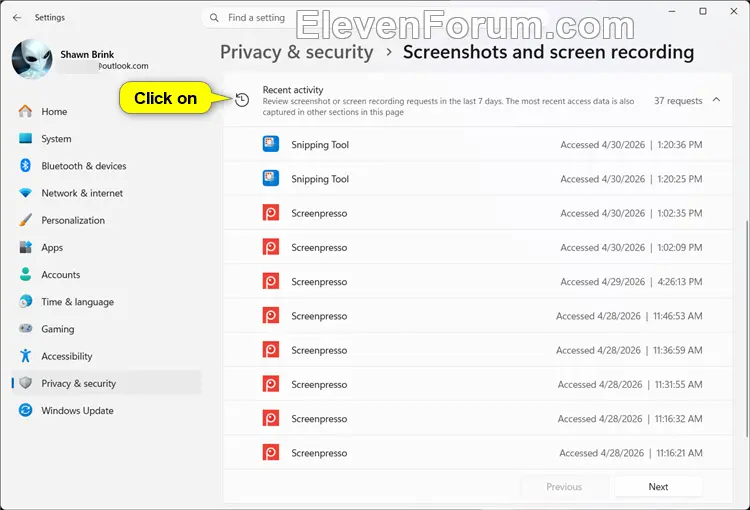Click the System monitor icon
The width and height of the screenshot is (750, 510).
click(25, 138)
